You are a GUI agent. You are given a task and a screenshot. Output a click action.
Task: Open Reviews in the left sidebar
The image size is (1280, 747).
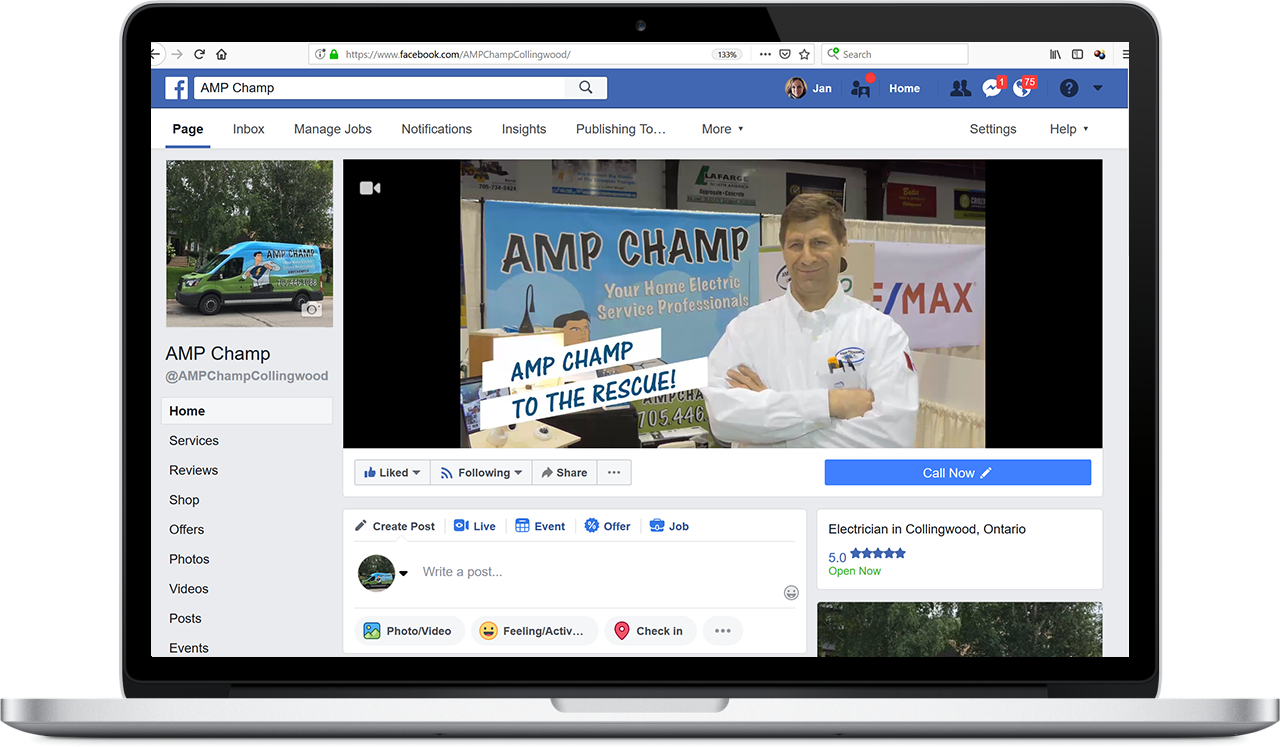point(194,470)
